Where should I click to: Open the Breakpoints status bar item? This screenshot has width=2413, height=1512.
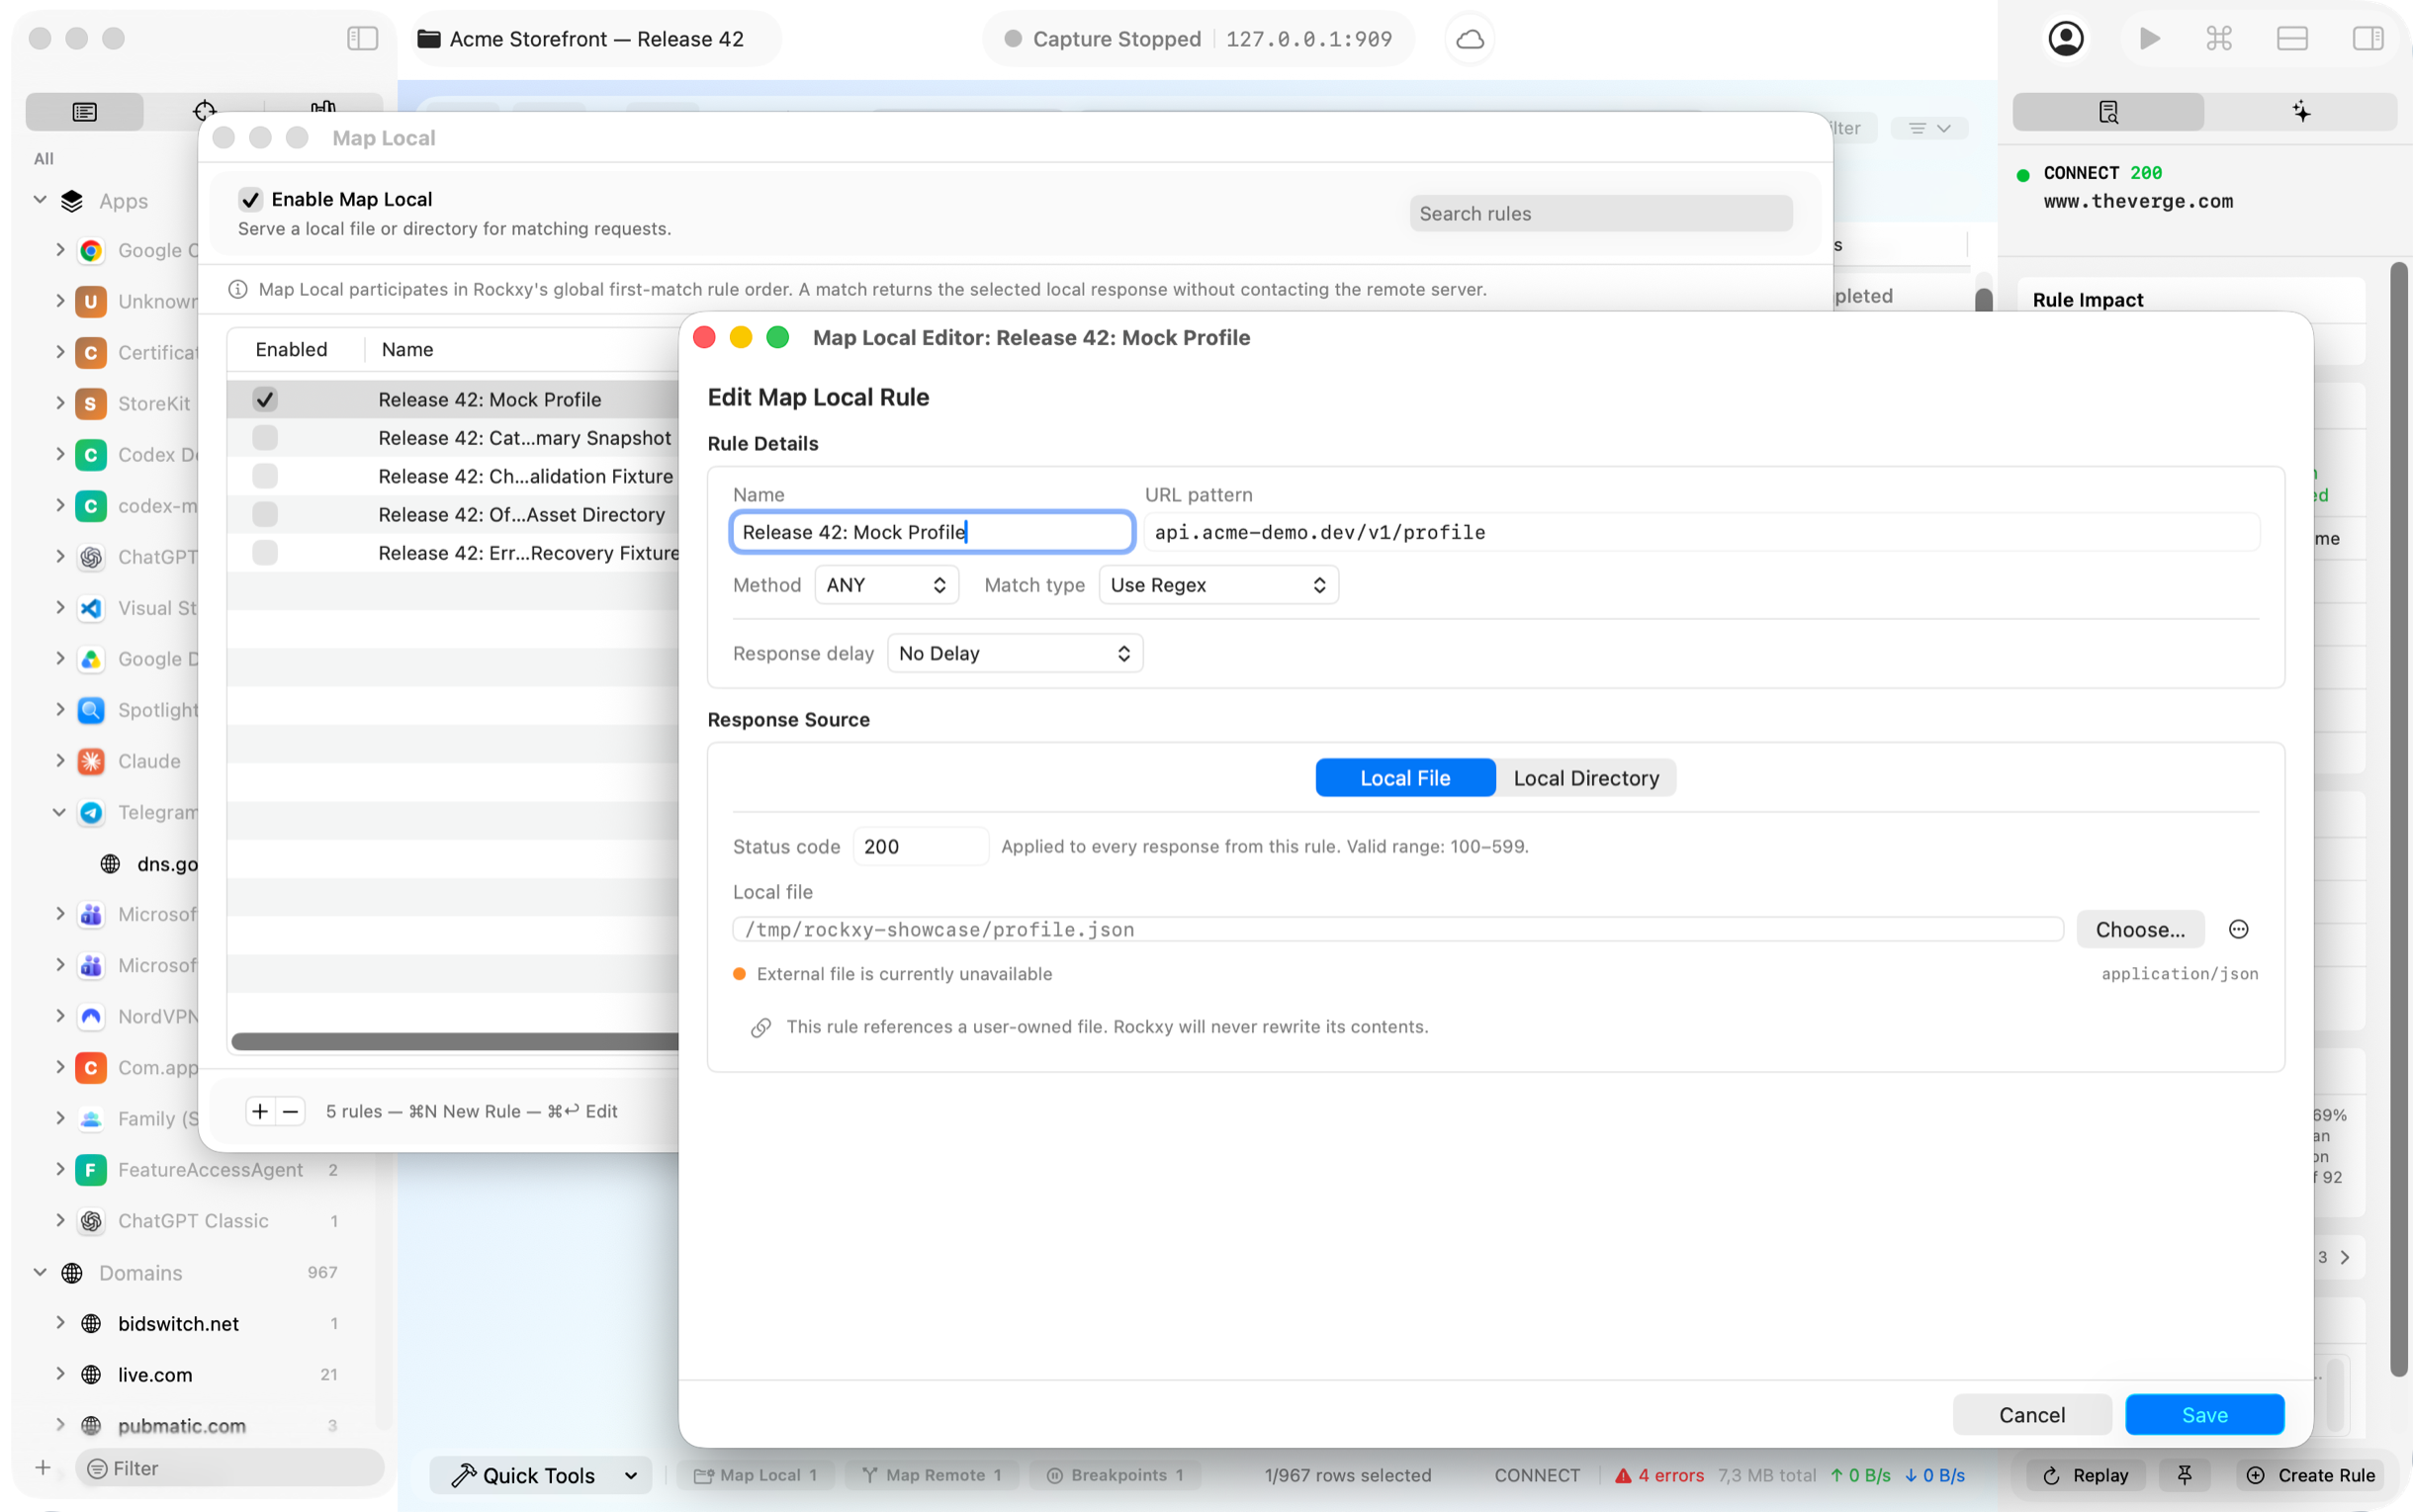click(1114, 1475)
